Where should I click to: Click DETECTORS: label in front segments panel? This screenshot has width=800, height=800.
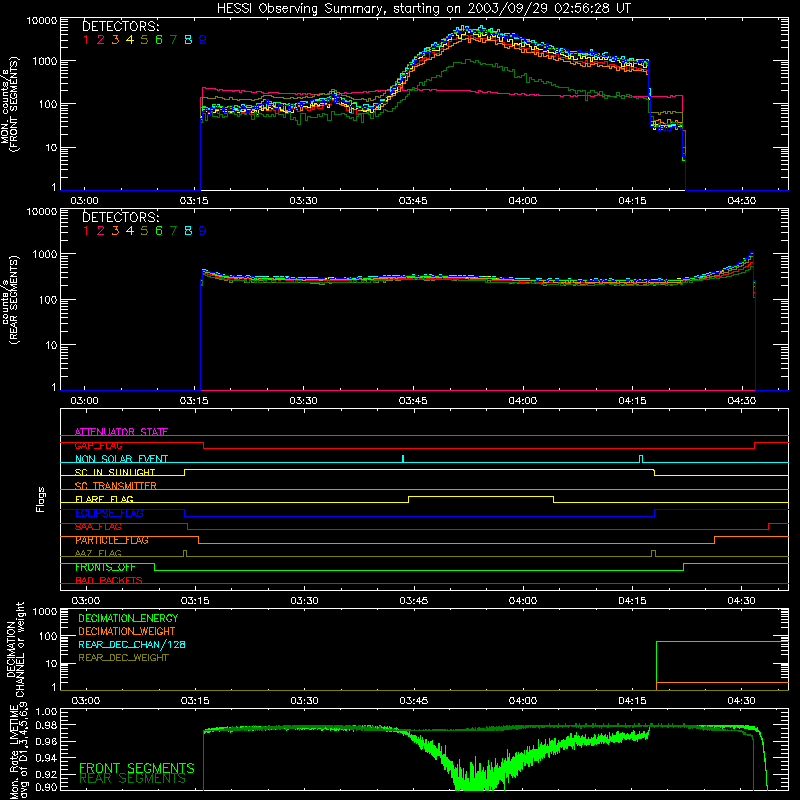pyautogui.click(x=120, y=26)
